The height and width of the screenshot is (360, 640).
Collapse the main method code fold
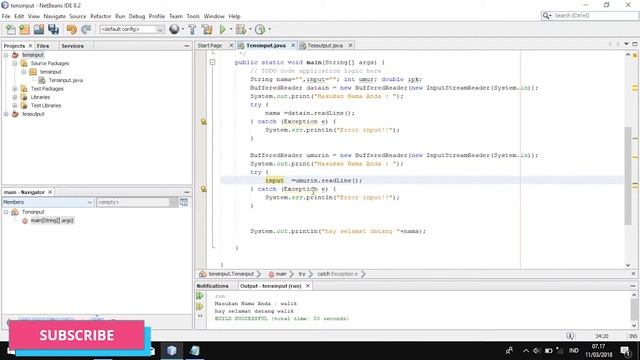(212, 62)
